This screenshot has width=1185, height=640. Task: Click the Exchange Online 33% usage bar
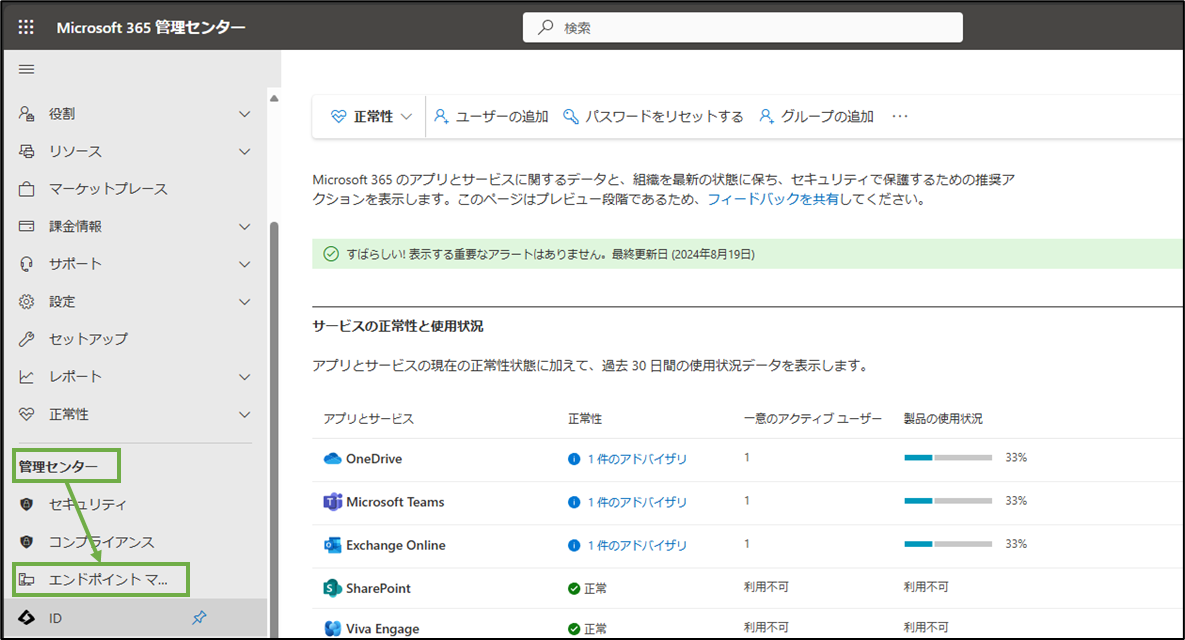pyautogui.click(x=948, y=544)
